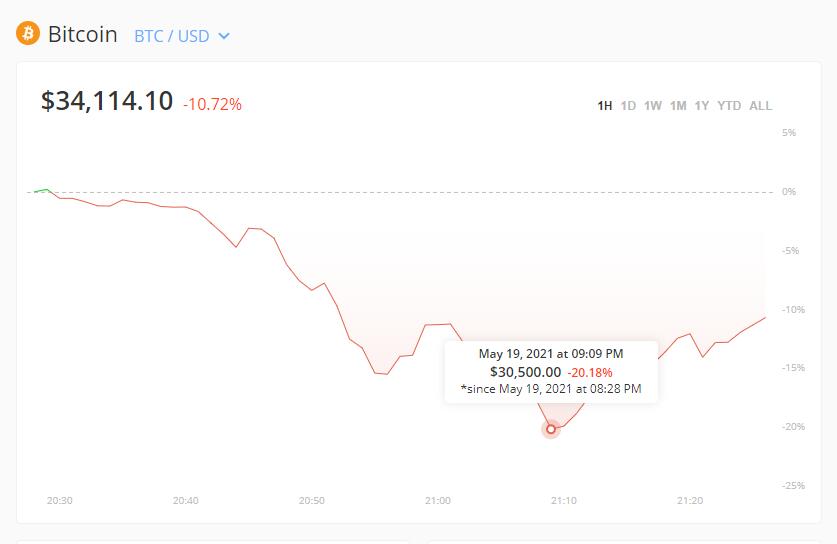Click the Bitcoin heading text
Screen dimensions: 837x544
point(83,34)
